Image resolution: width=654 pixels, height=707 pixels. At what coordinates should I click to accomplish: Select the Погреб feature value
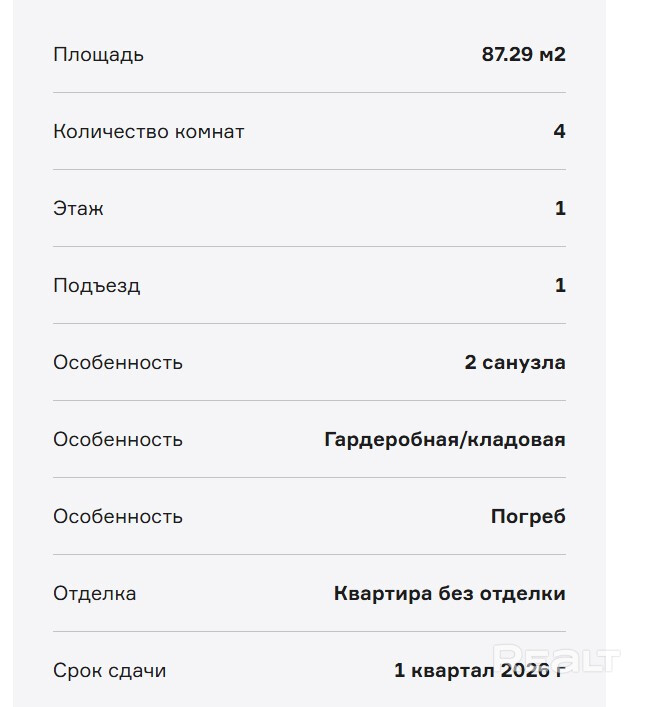coord(527,517)
